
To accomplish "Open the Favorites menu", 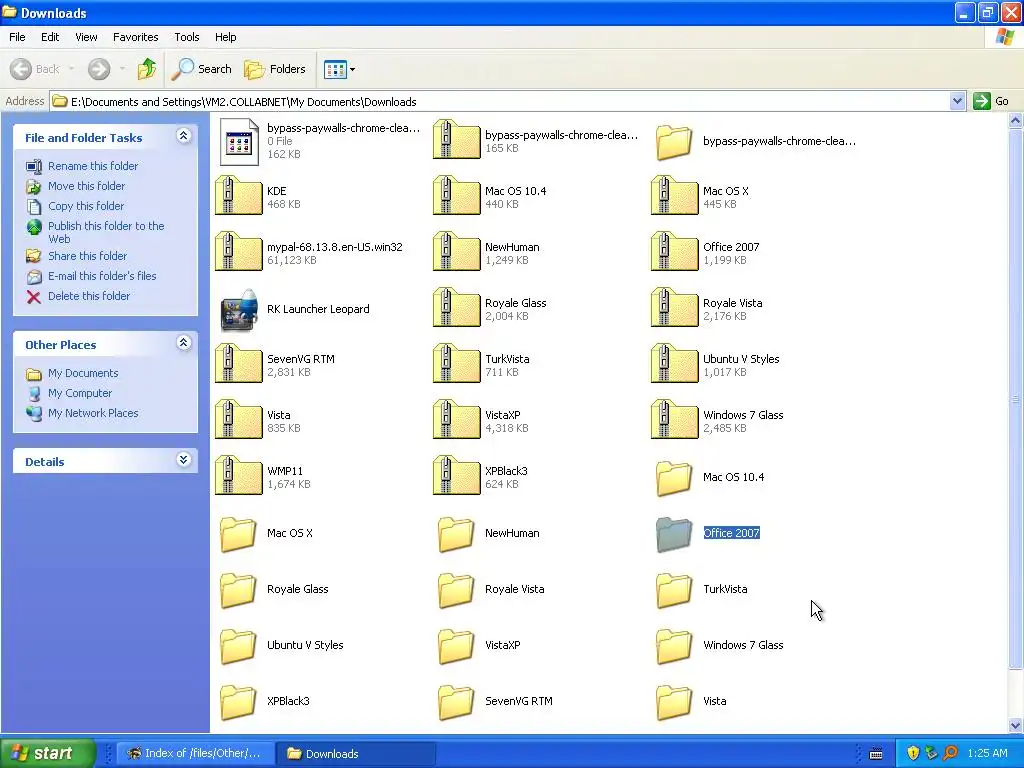I will [136, 37].
